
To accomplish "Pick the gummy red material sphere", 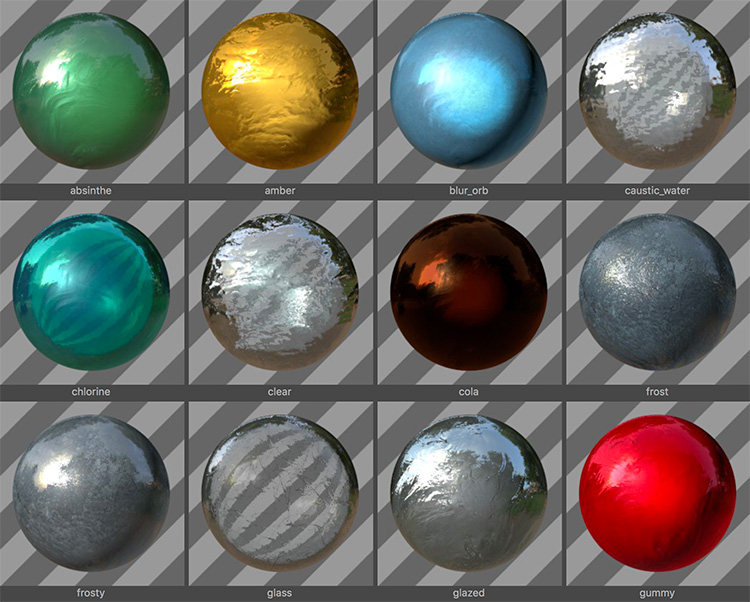I will (658, 493).
